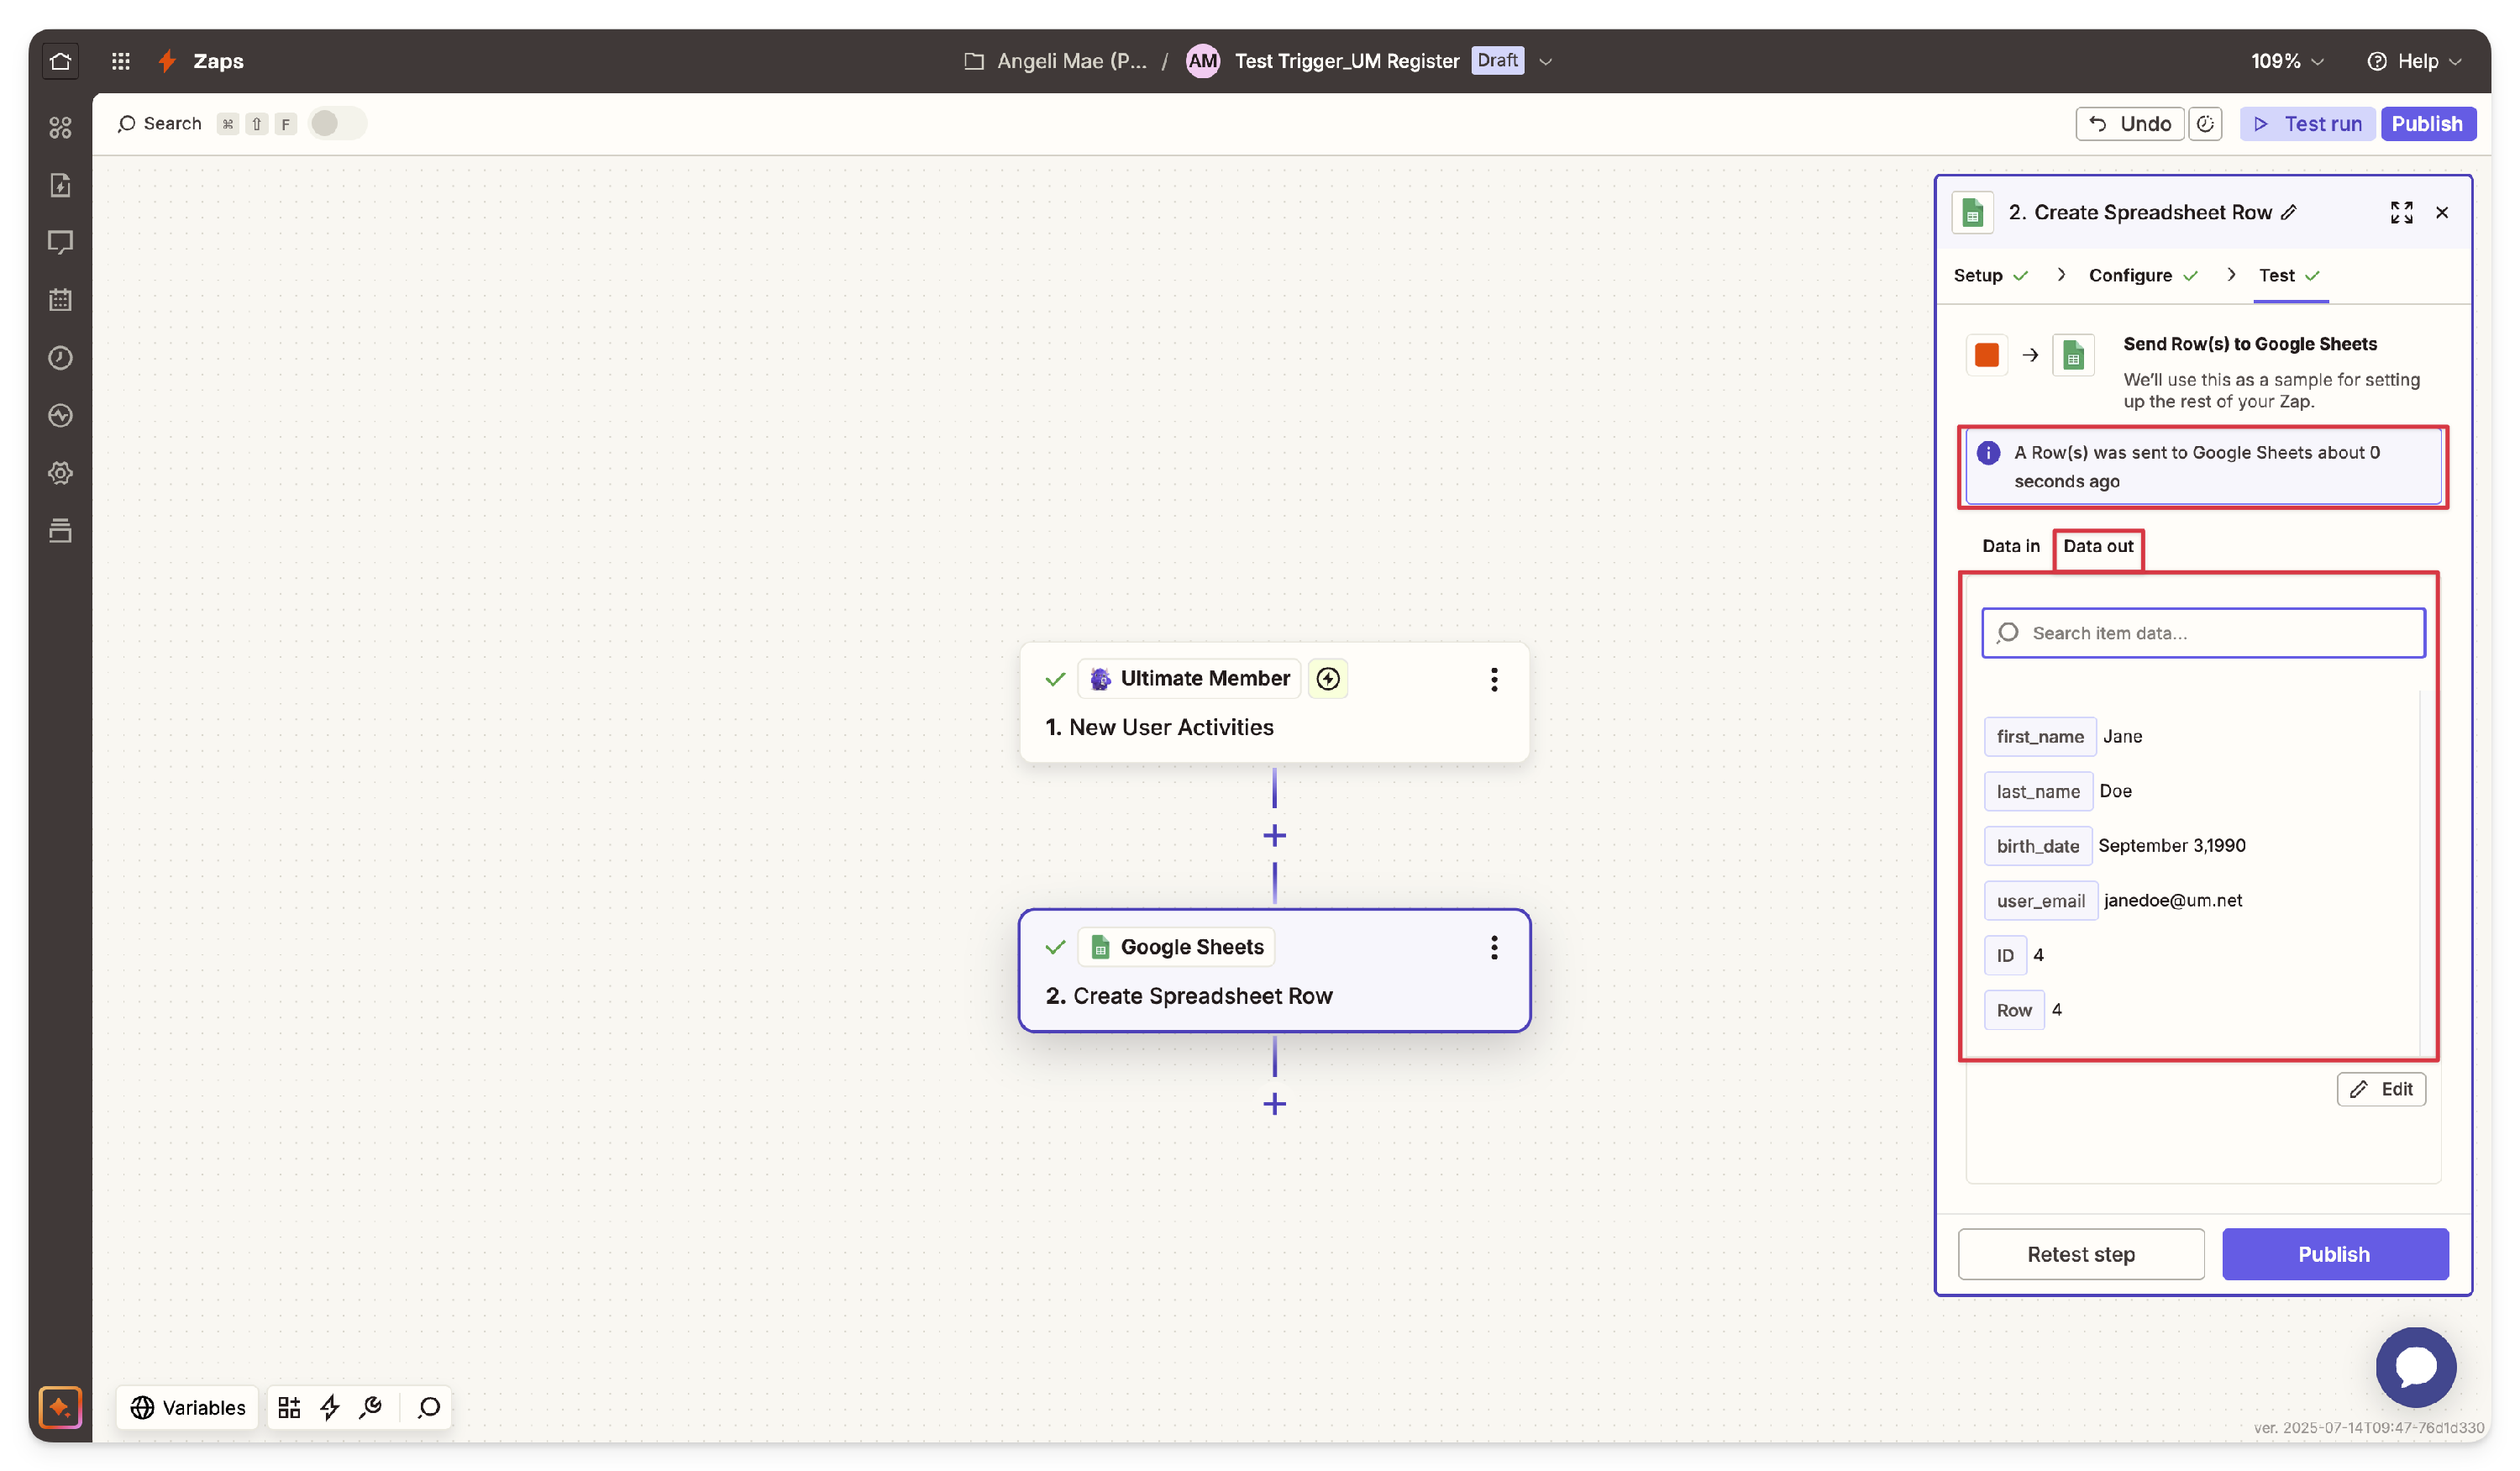This screenshot has width=2520, height=1471.
Task: Click the janedoe@um.net value
Action: [x=2173, y=901]
